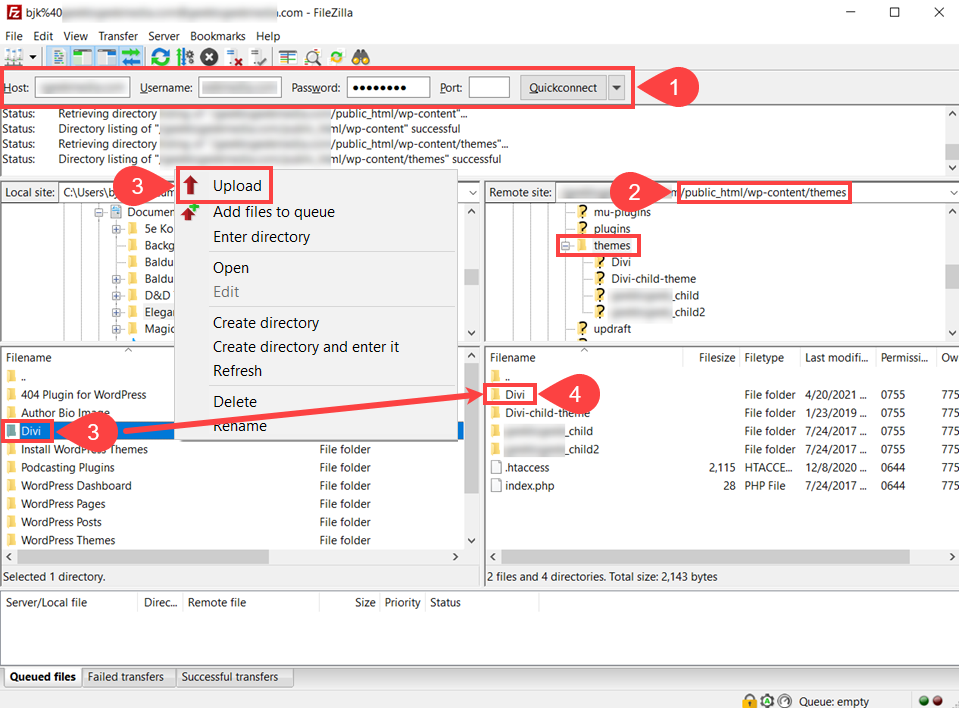Click the Process Queue toolbar icon
Screen dimensions: 960x708
pos(185,57)
